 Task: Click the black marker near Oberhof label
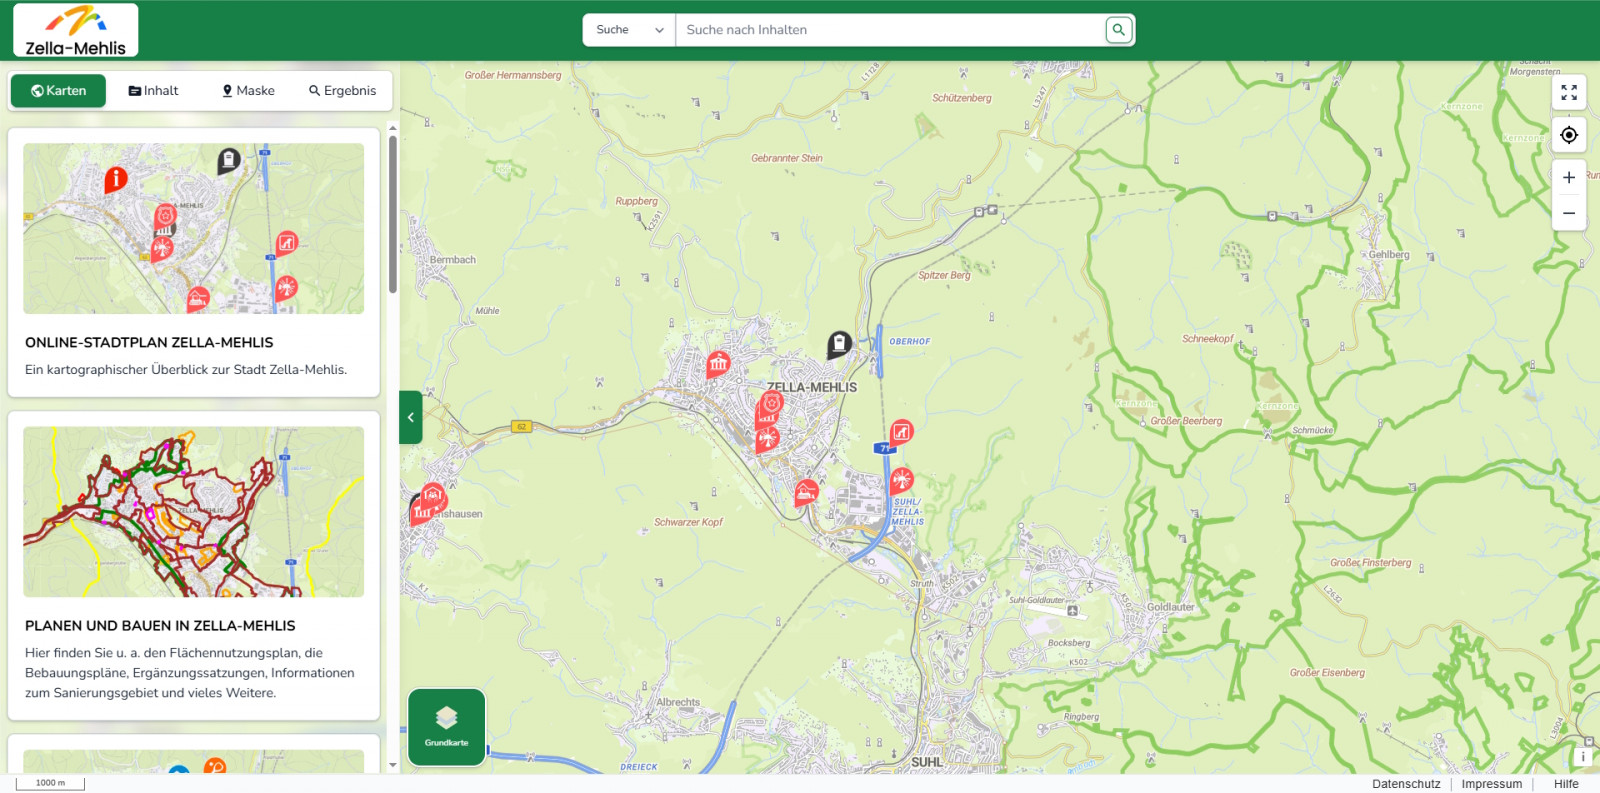coord(839,344)
